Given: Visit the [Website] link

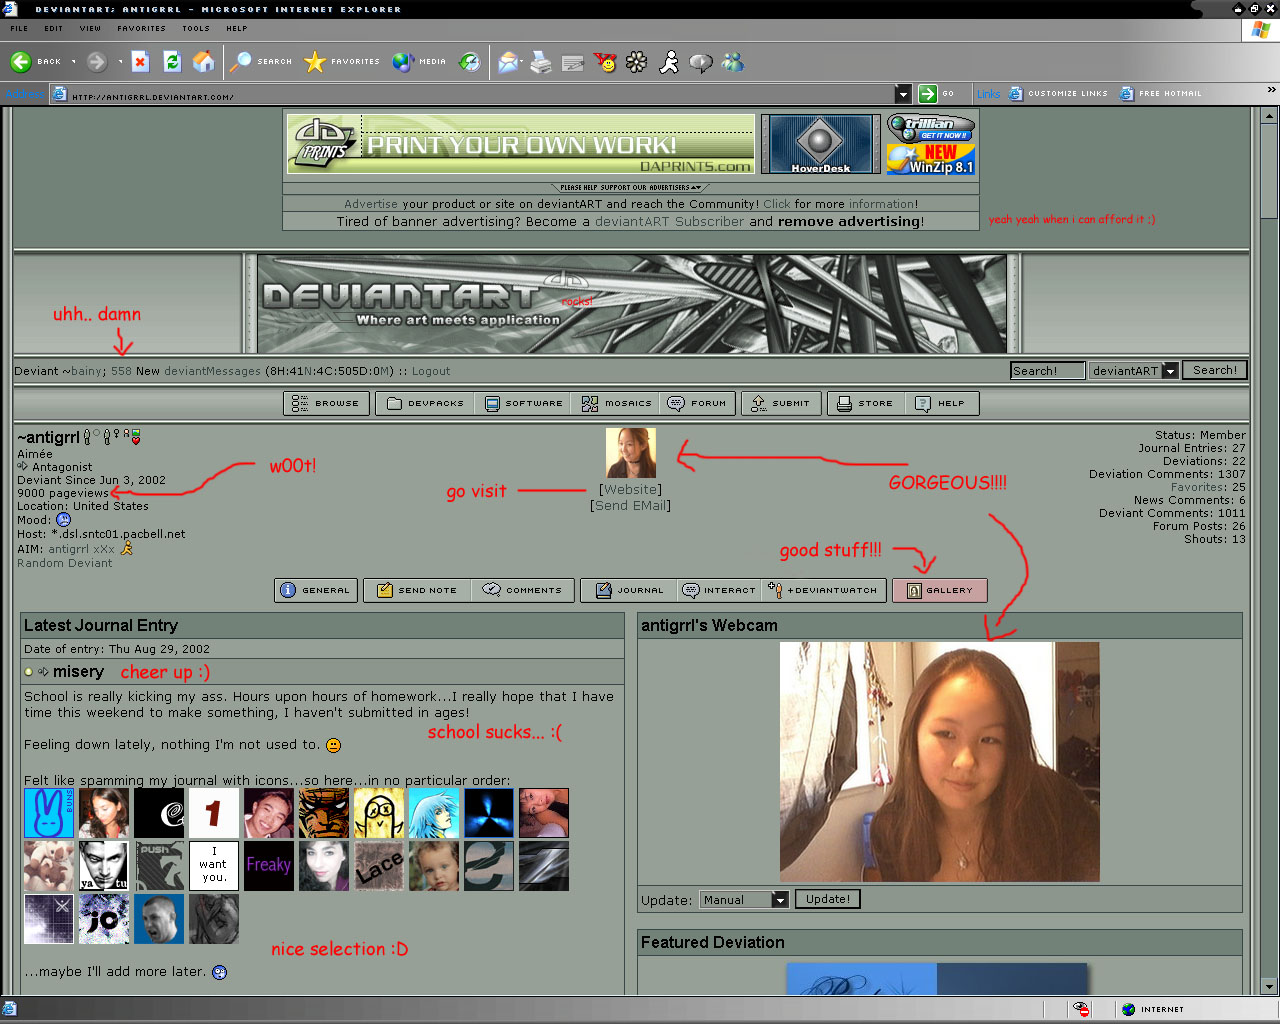Looking at the screenshot, I should click(x=630, y=490).
